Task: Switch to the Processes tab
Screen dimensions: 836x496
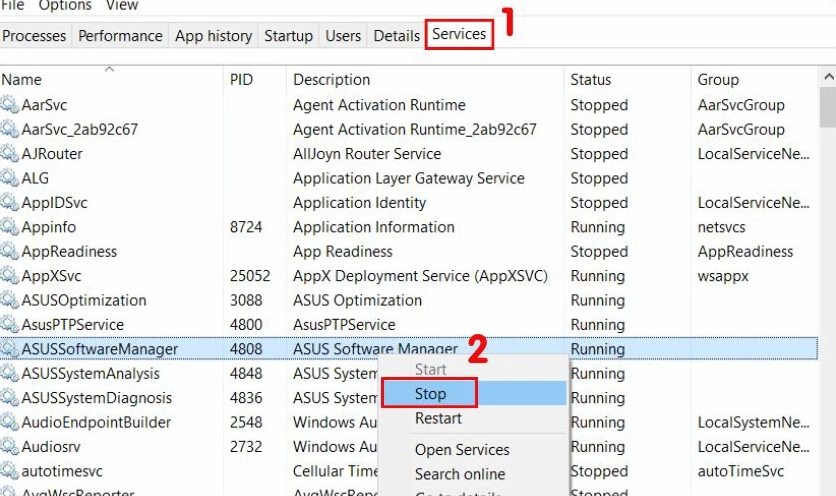Action: click(34, 36)
